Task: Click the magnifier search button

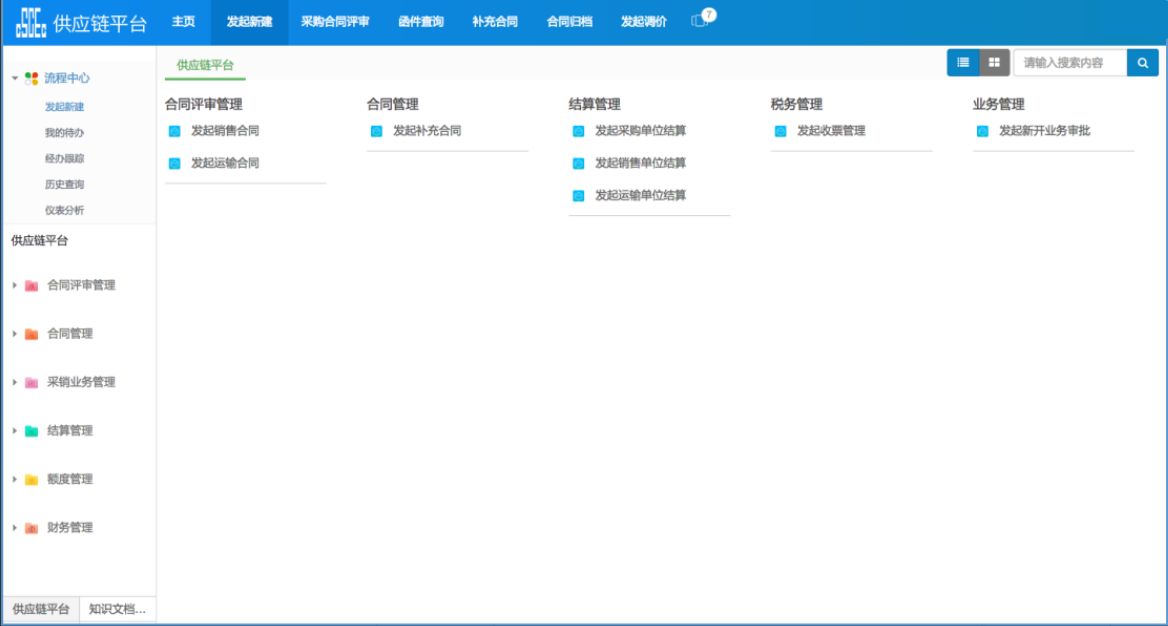Action: (x=1142, y=62)
